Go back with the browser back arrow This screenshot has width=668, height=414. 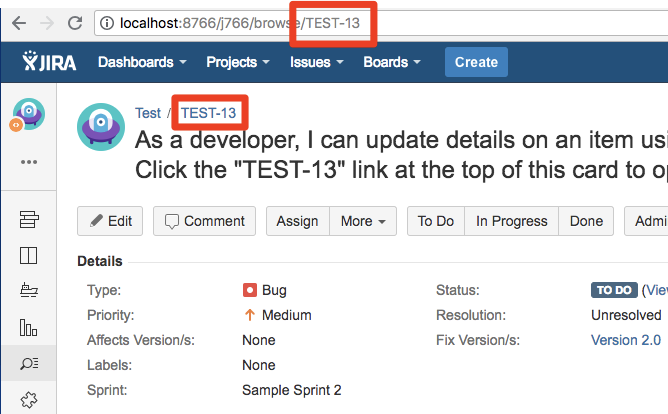(19, 23)
